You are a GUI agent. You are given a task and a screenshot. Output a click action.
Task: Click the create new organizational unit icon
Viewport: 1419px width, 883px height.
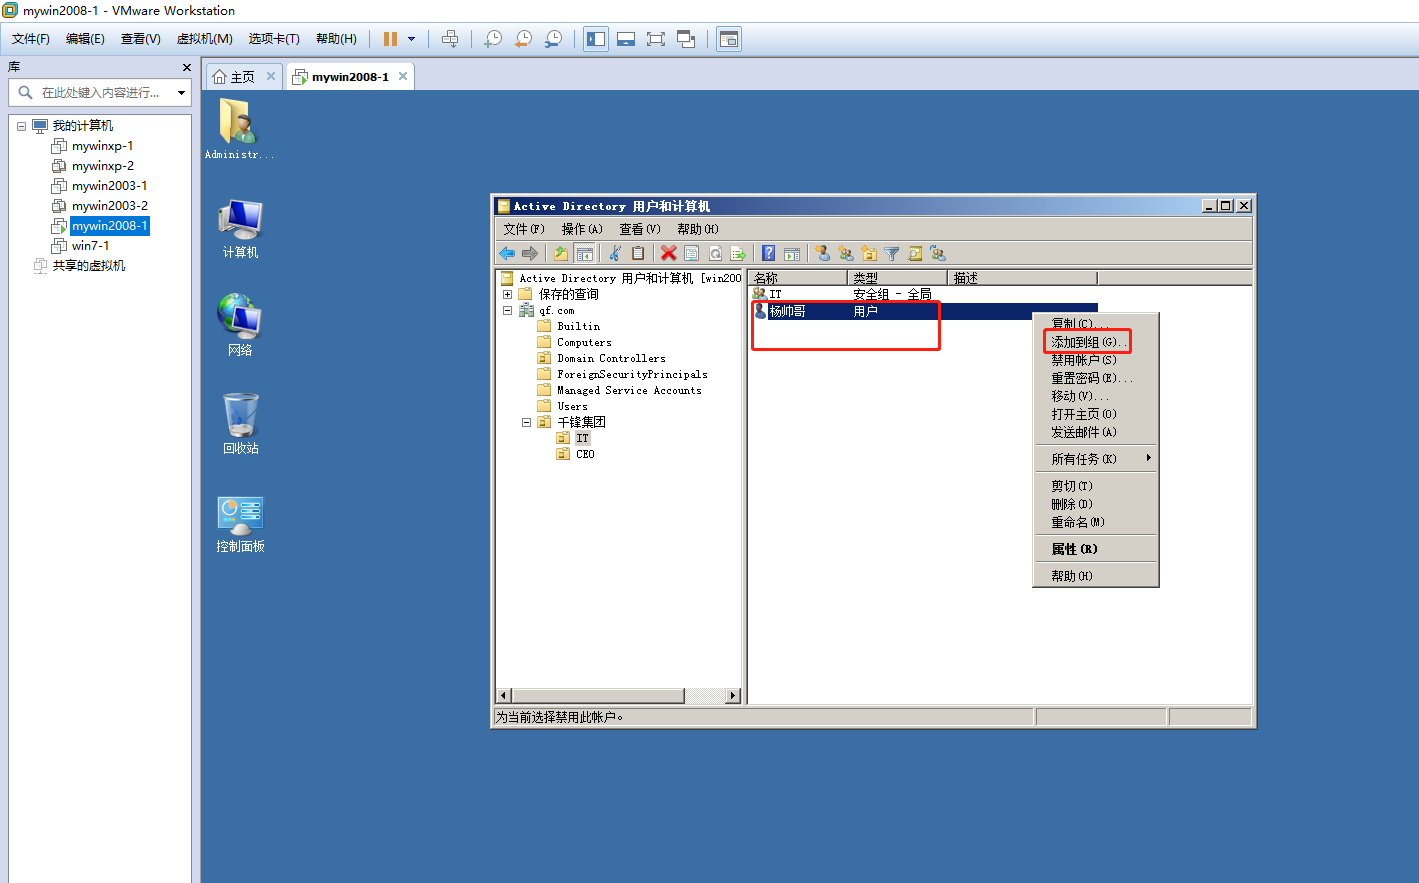pyautogui.click(x=869, y=253)
